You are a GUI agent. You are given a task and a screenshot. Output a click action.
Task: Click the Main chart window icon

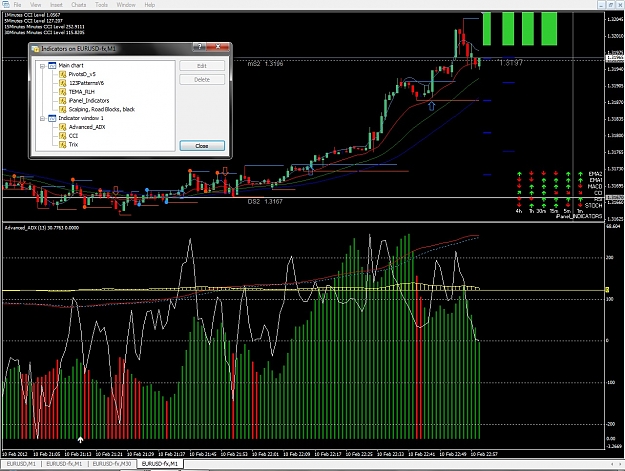pyautogui.click(x=52, y=65)
